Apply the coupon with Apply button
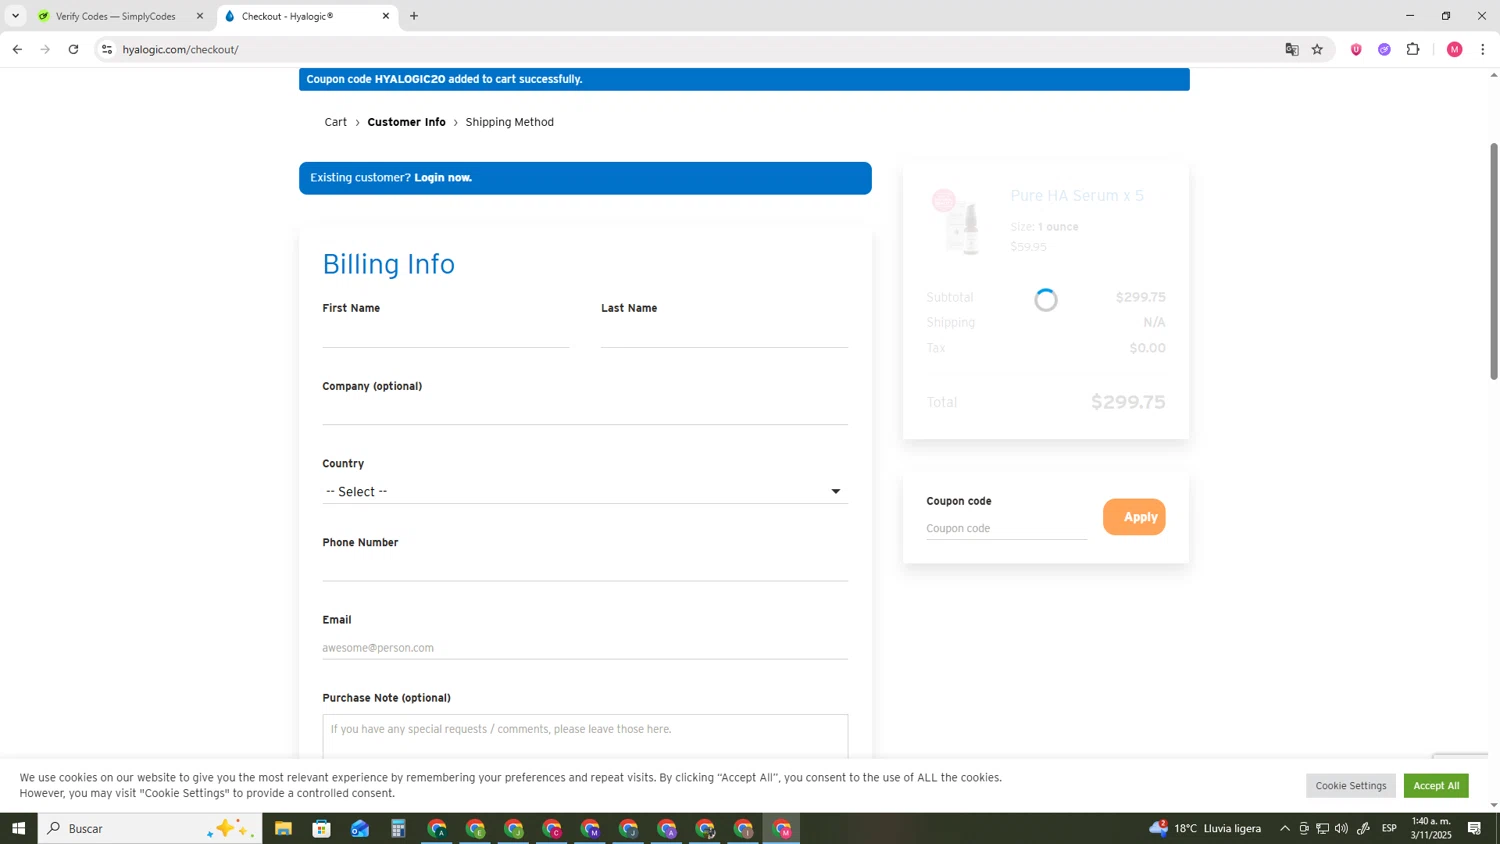The width and height of the screenshot is (1500, 844). pyautogui.click(x=1134, y=517)
